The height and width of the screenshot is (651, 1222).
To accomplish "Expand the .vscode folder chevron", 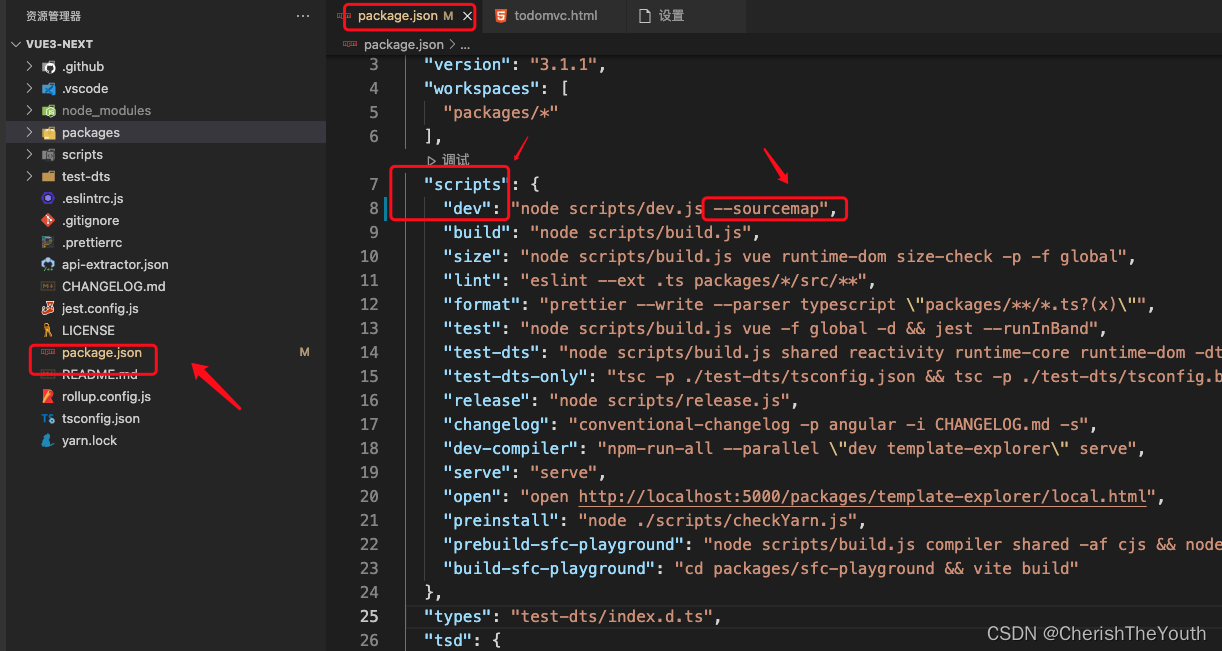I will [x=30, y=88].
